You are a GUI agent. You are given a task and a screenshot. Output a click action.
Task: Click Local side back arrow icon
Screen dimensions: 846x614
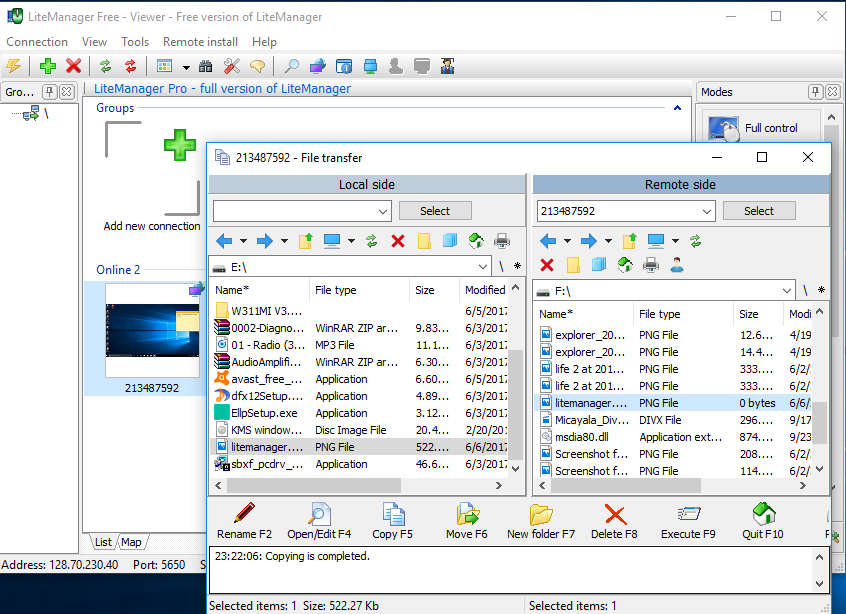224,241
